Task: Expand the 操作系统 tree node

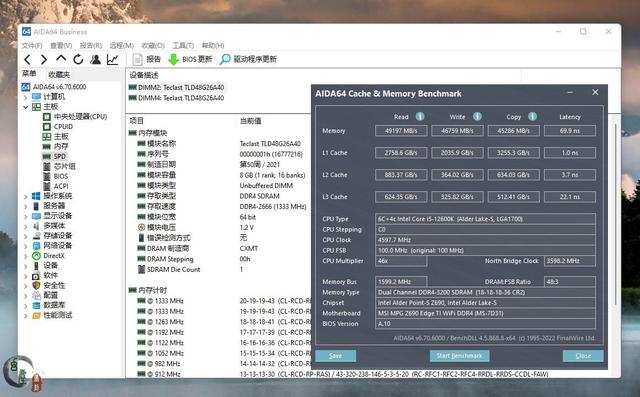Action: click(25, 196)
